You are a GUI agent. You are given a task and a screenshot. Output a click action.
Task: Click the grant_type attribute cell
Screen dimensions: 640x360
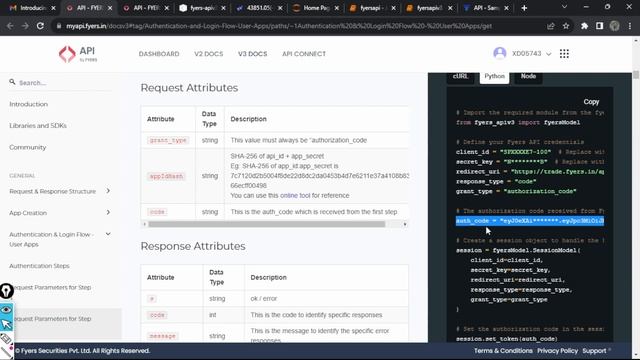(168, 140)
